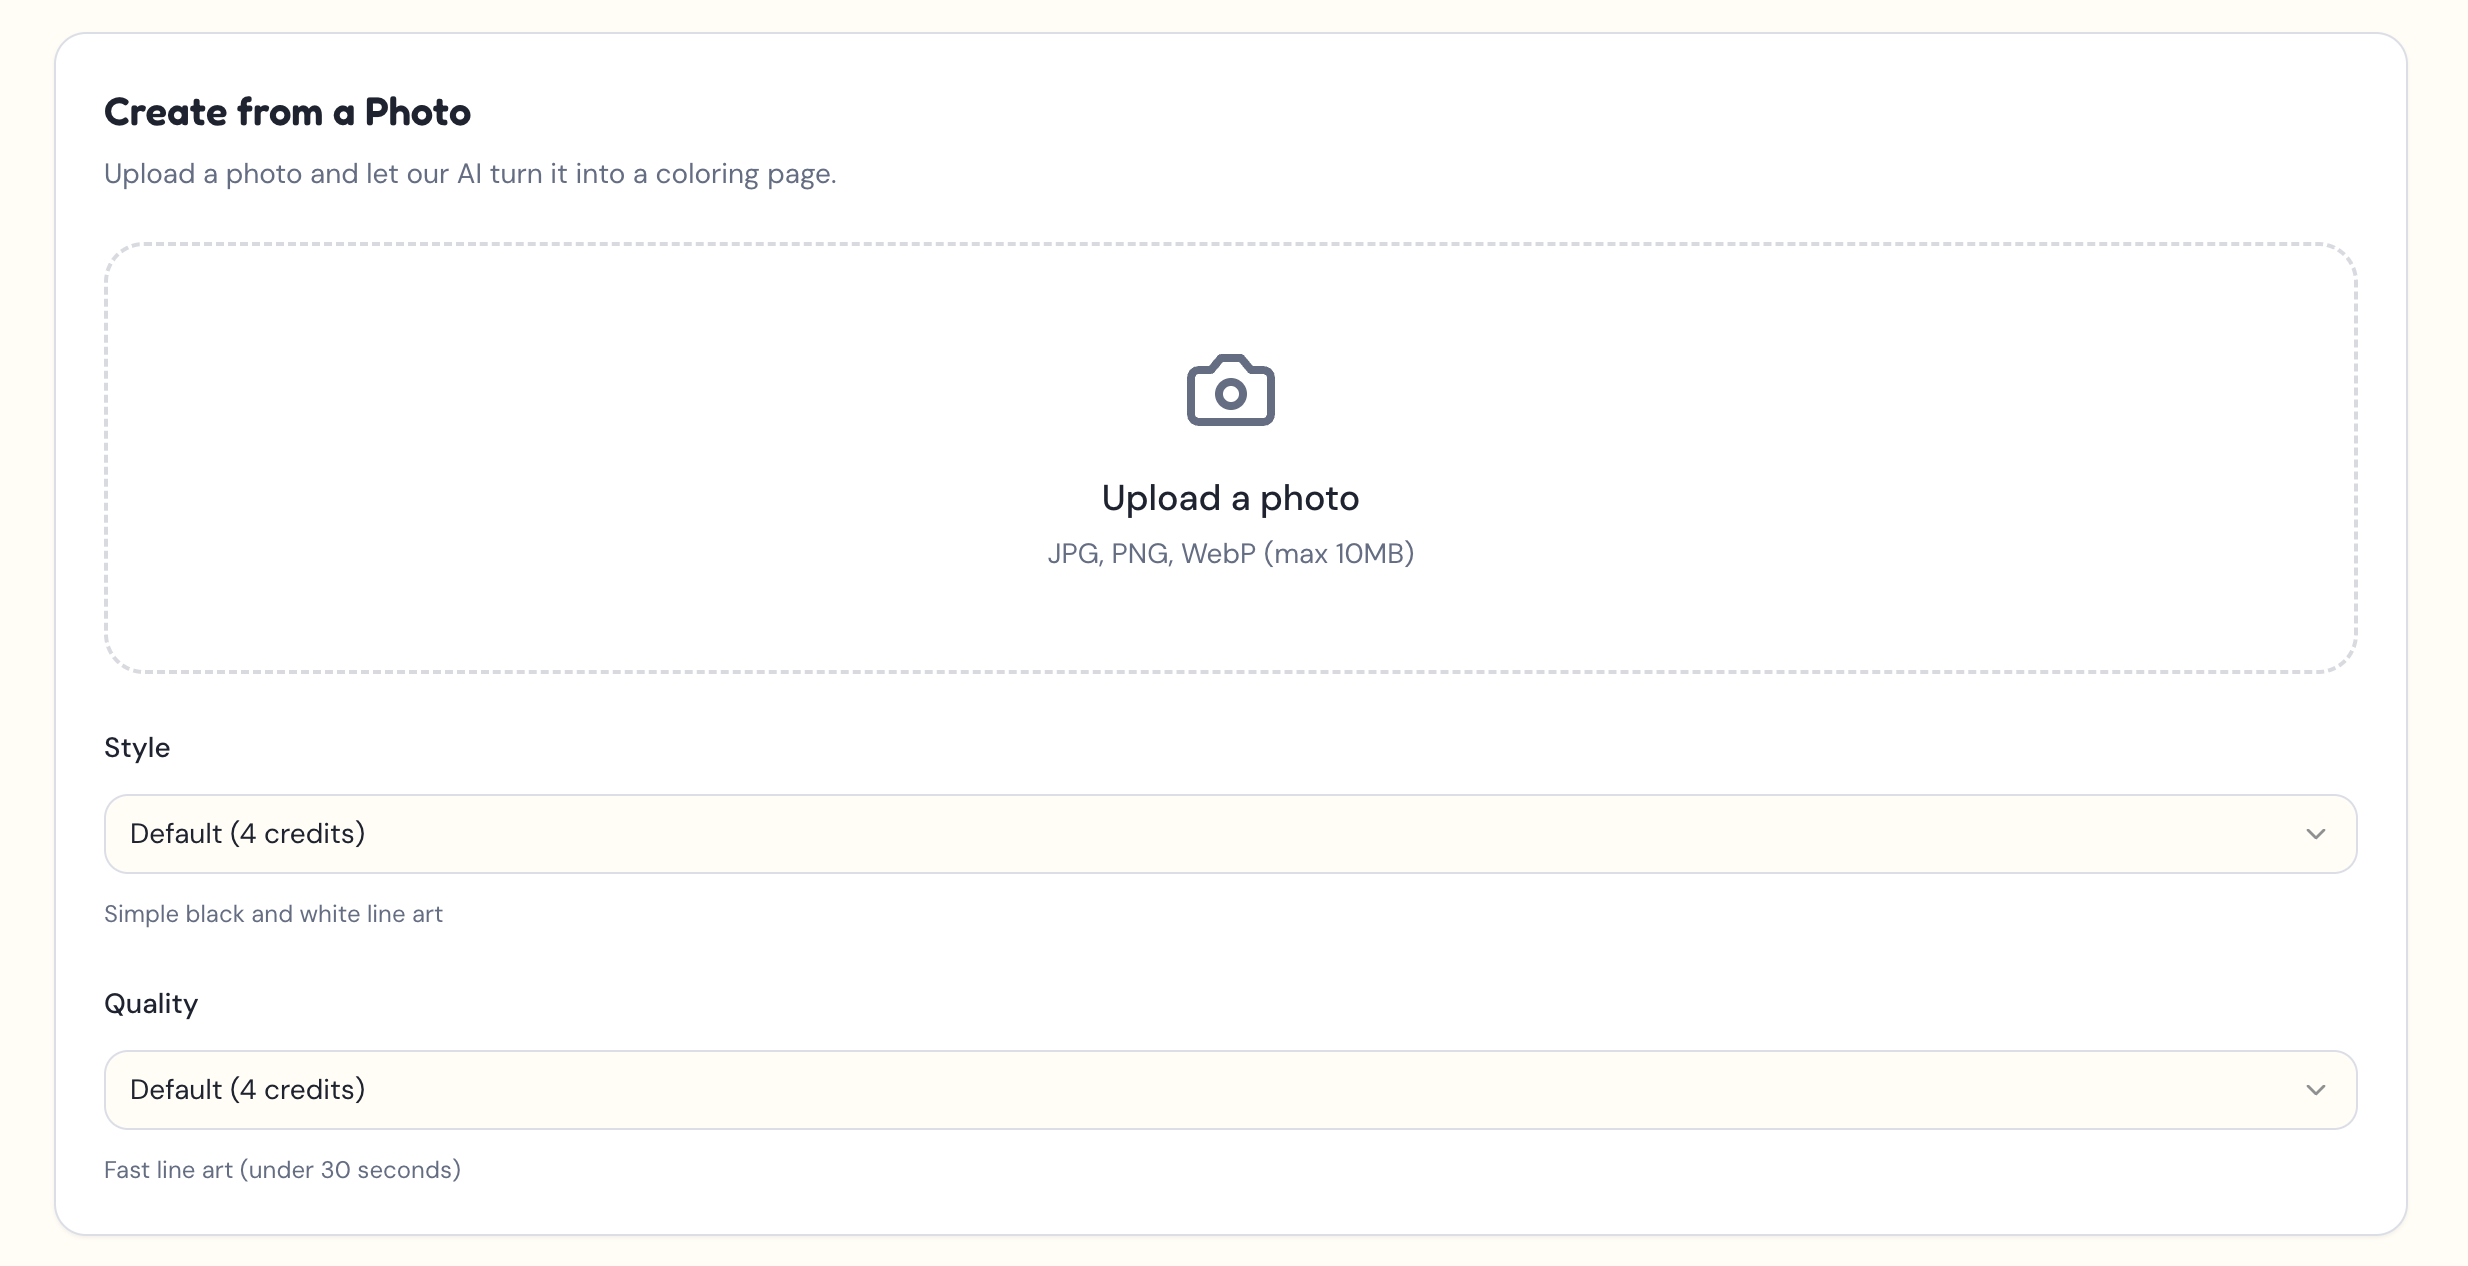The height and width of the screenshot is (1266, 2468).
Task: Open the Style dropdown
Action: click(1230, 833)
